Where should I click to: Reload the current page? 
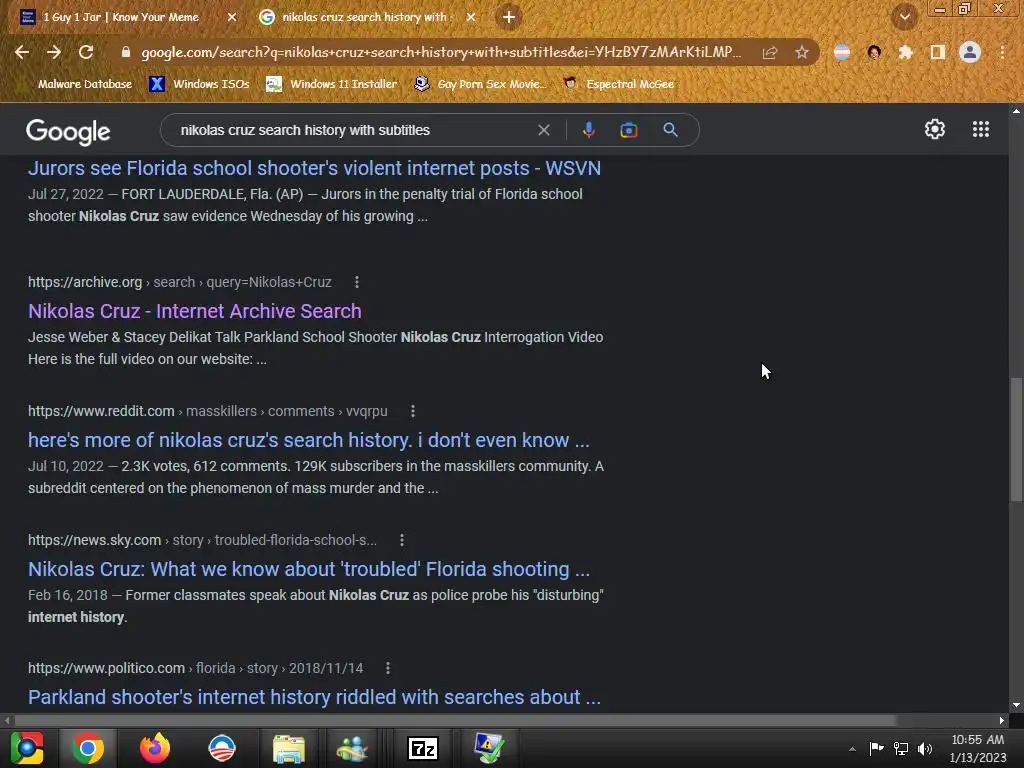(86, 52)
